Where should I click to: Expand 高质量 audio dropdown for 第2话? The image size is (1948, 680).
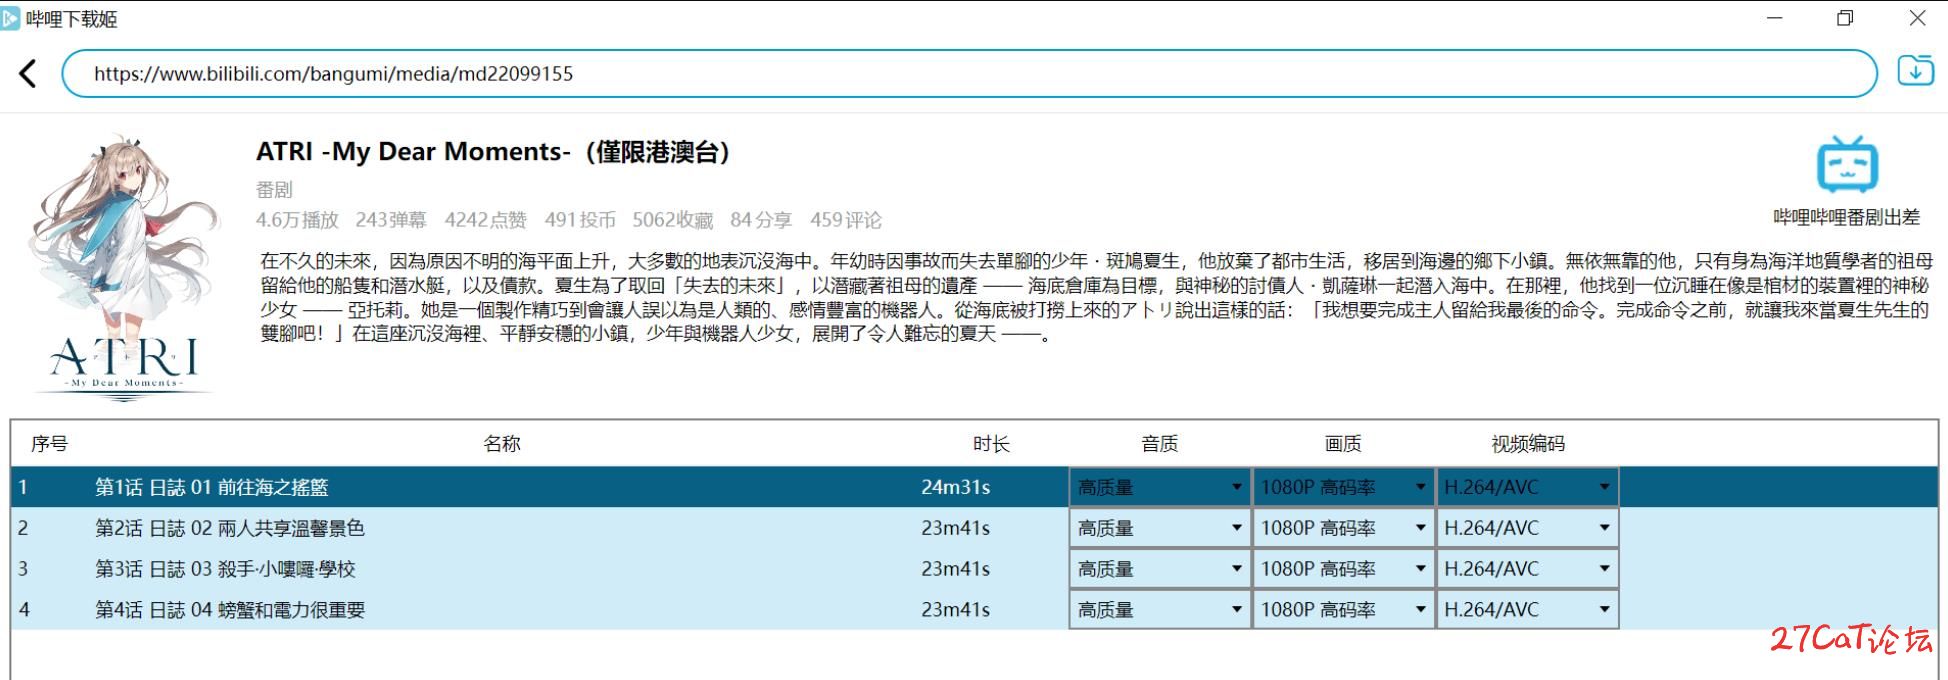pos(1159,528)
